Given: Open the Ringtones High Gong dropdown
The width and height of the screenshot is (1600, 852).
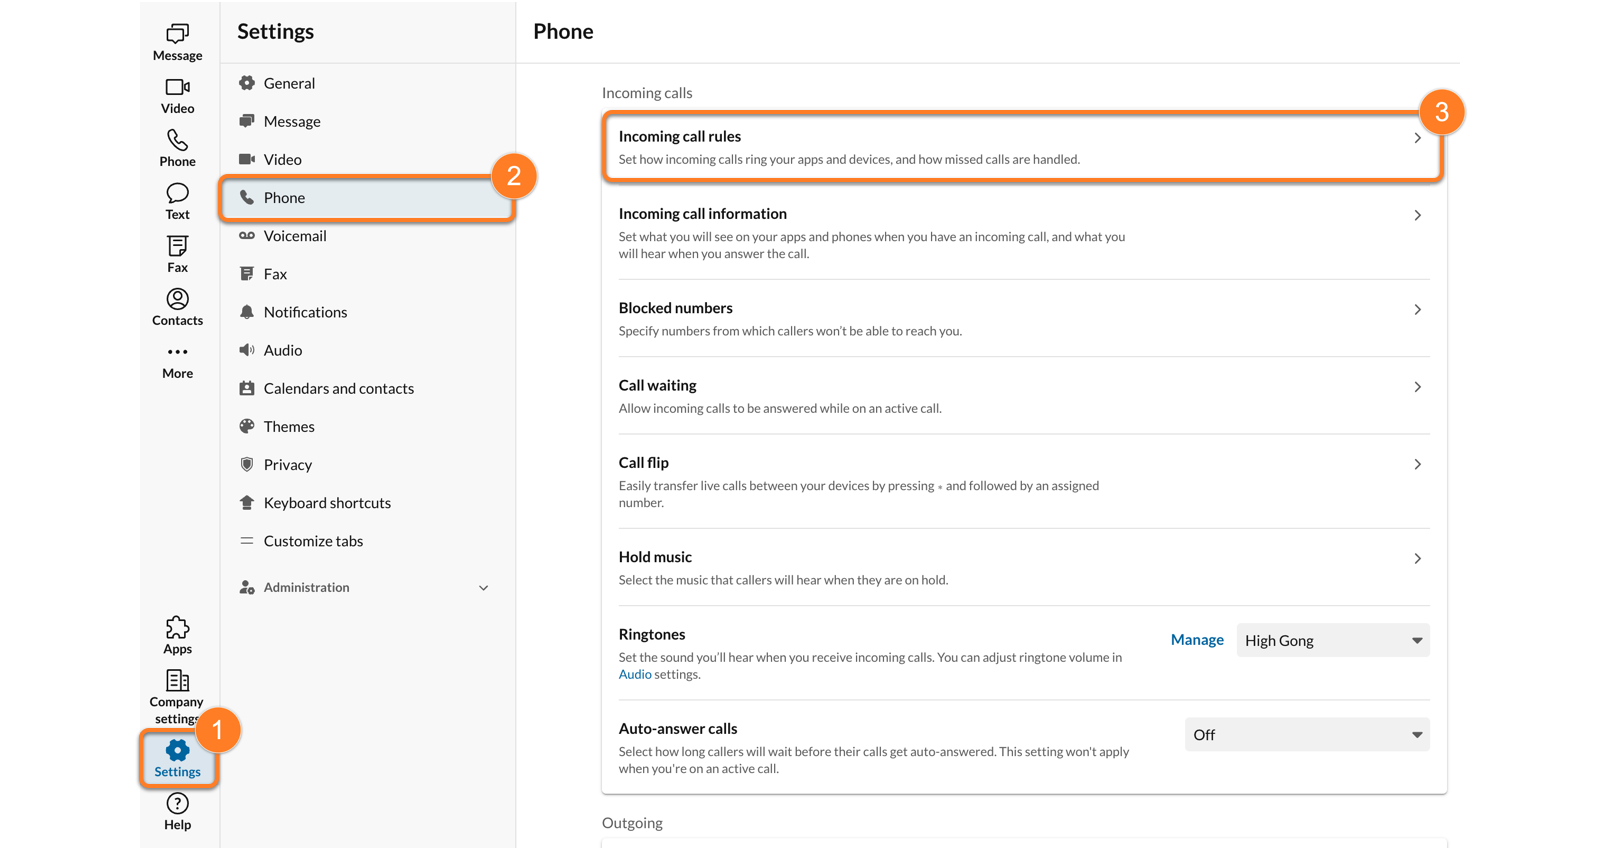Looking at the screenshot, I should 1332,640.
